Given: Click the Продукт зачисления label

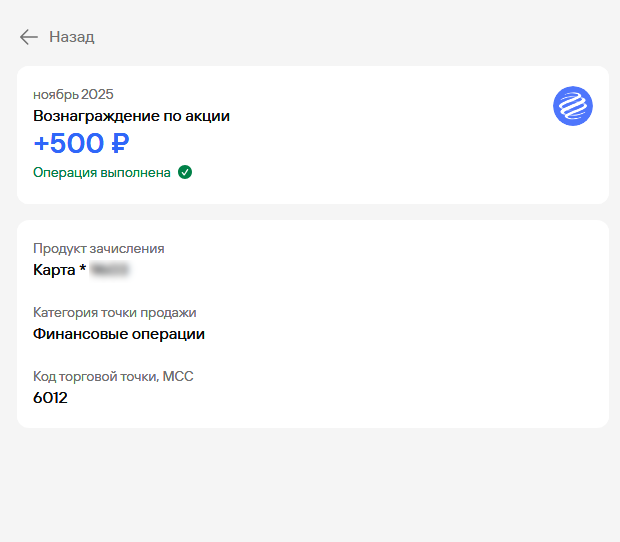Looking at the screenshot, I should (98, 249).
